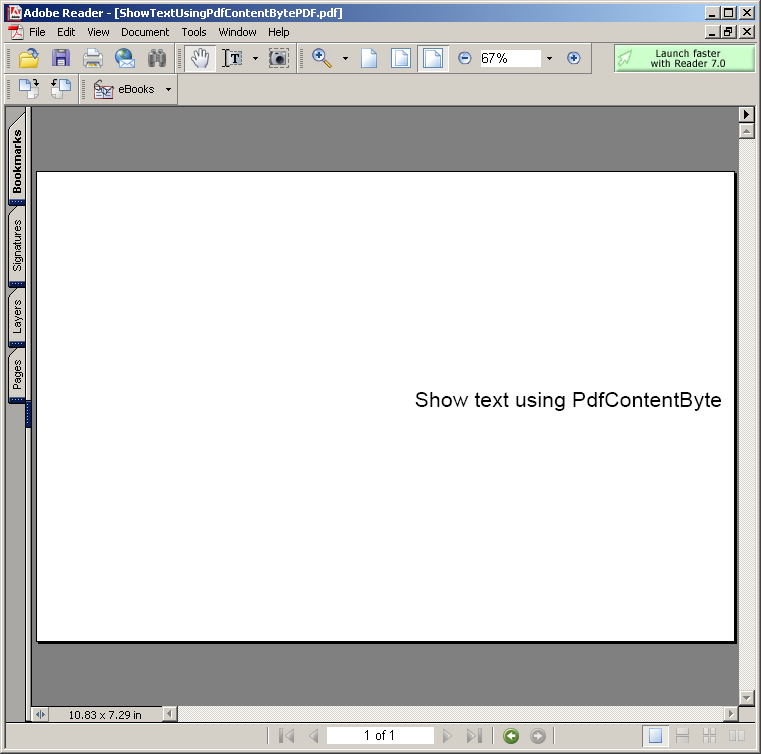
Task: Click the grey Next View button
Action: pos(538,736)
